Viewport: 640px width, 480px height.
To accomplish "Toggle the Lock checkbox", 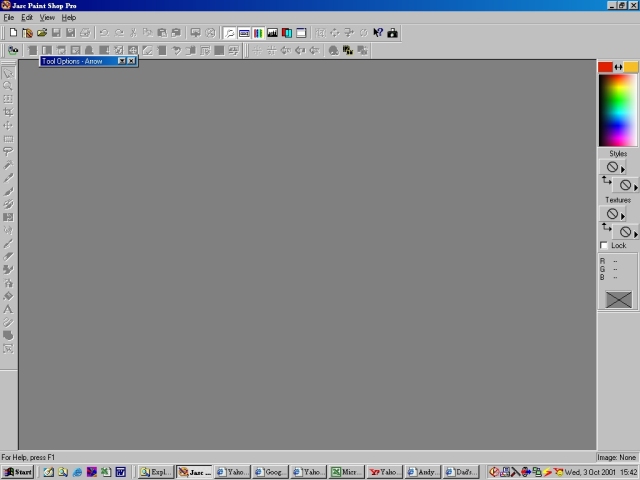I will point(604,245).
